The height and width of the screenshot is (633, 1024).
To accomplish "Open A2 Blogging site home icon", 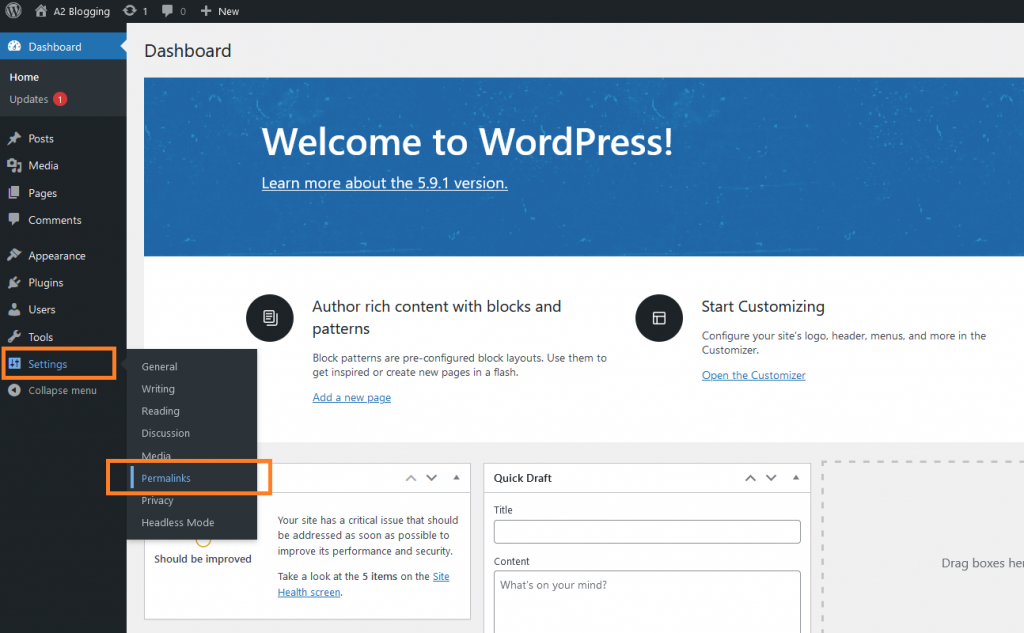I will [x=40, y=10].
